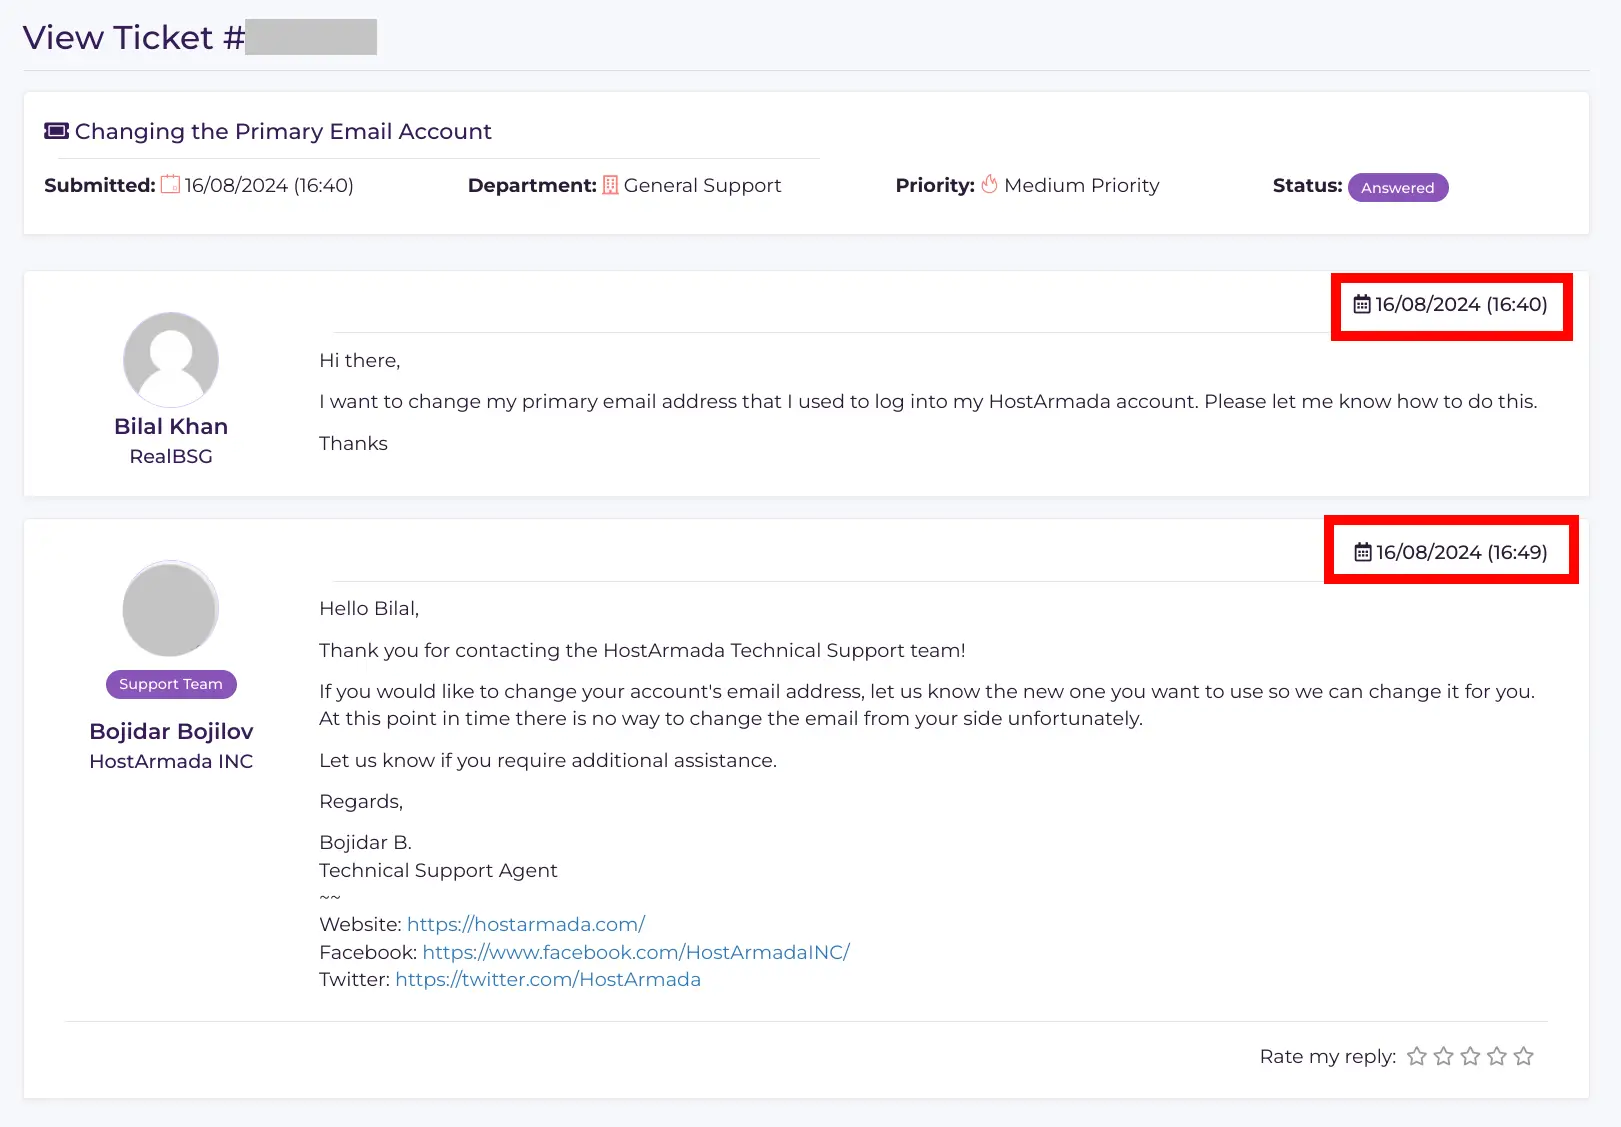Click the flame icon beside Medium Priority
Image resolution: width=1621 pixels, height=1127 pixels.
click(989, 184)
